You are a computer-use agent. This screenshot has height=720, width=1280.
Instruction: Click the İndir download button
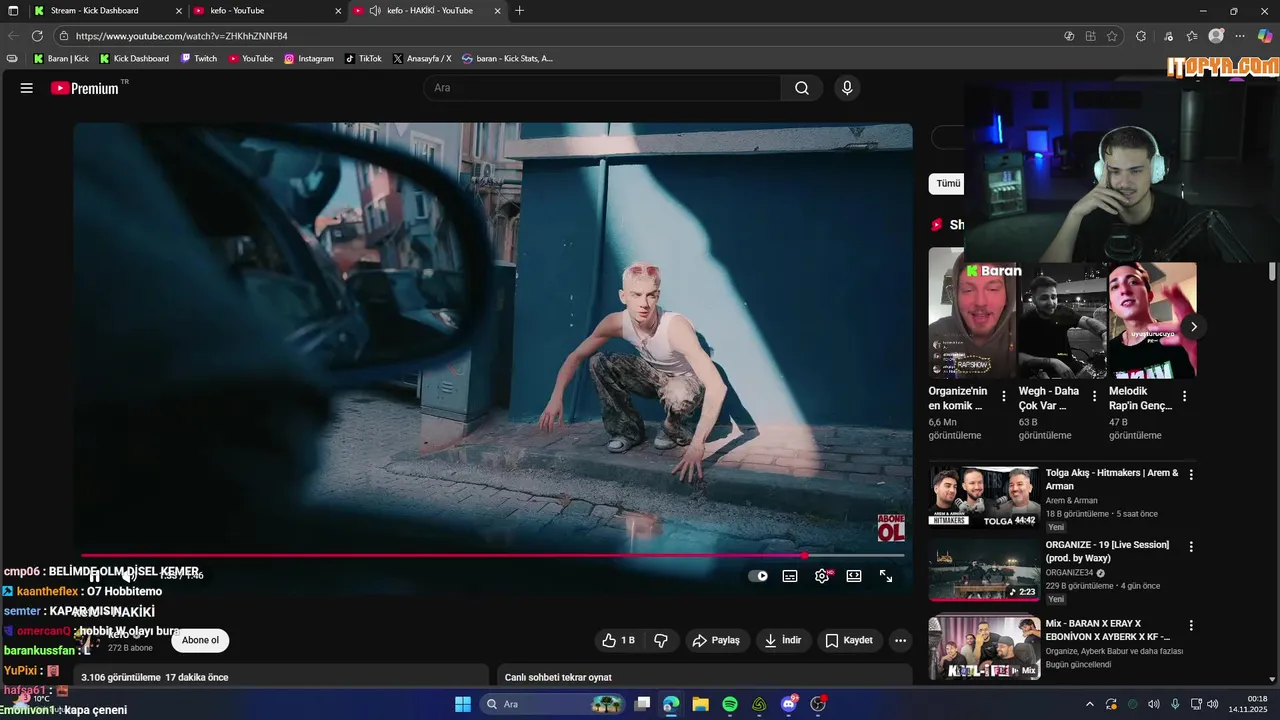(x=783, y=640)
